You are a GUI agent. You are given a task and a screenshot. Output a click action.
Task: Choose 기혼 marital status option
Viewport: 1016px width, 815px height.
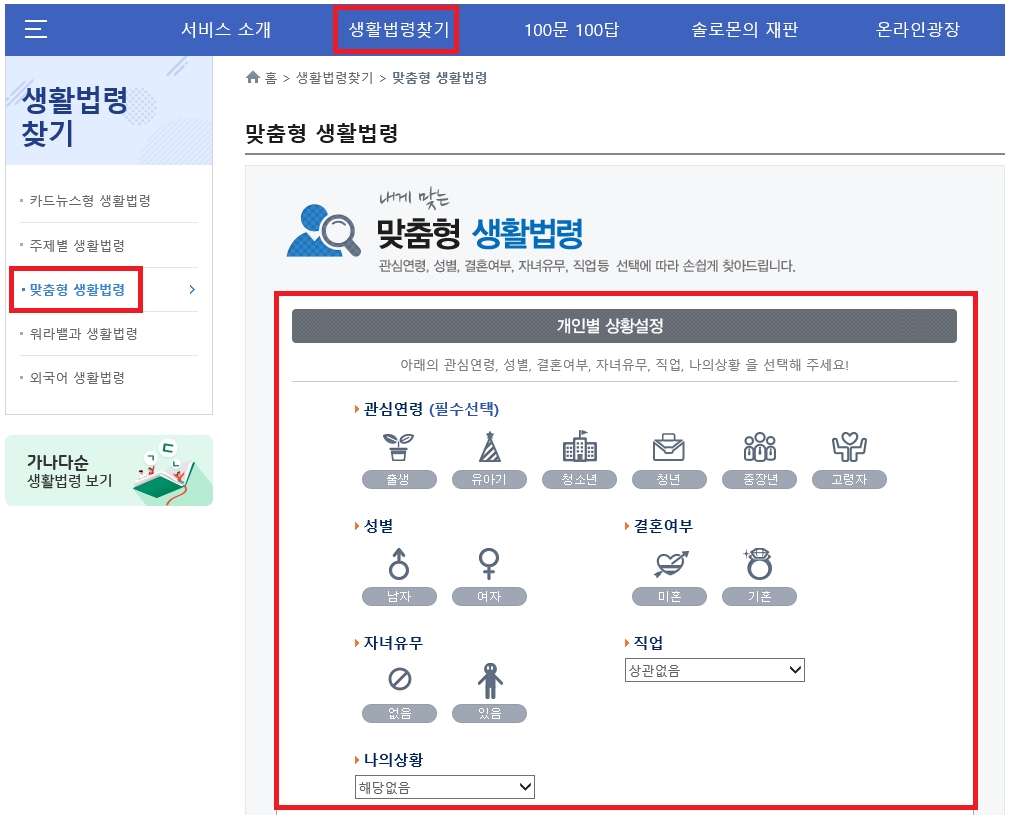click(x=759, y=597)
